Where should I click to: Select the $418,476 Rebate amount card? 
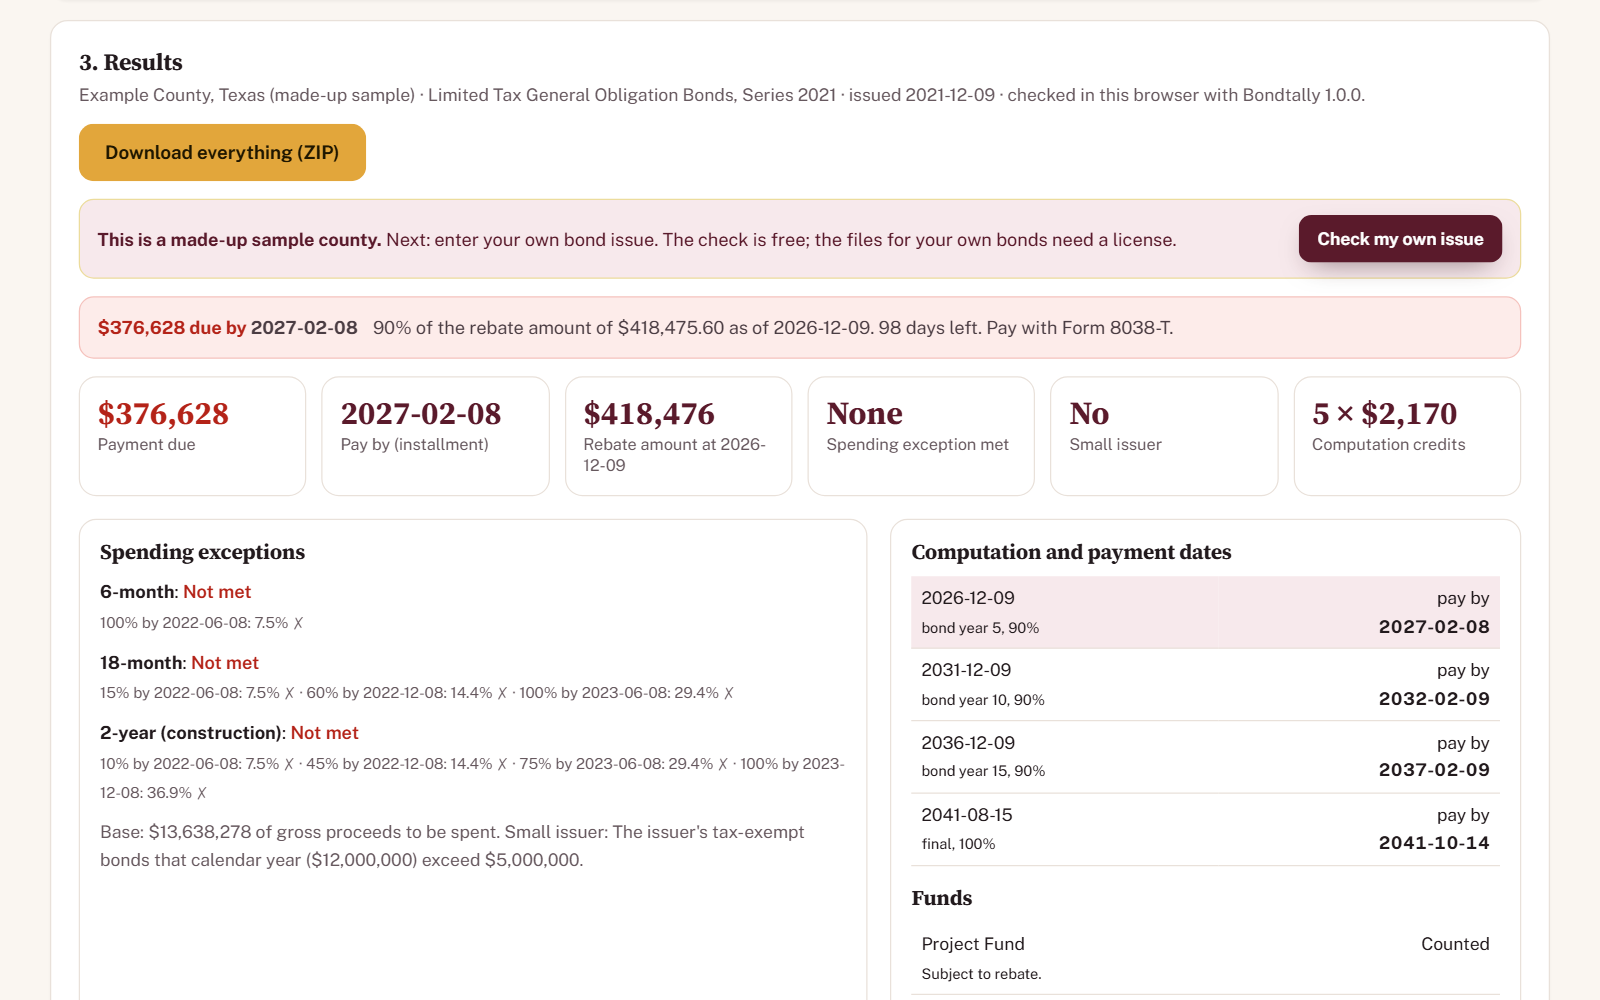pyautogui.click(x=678, y=436)
